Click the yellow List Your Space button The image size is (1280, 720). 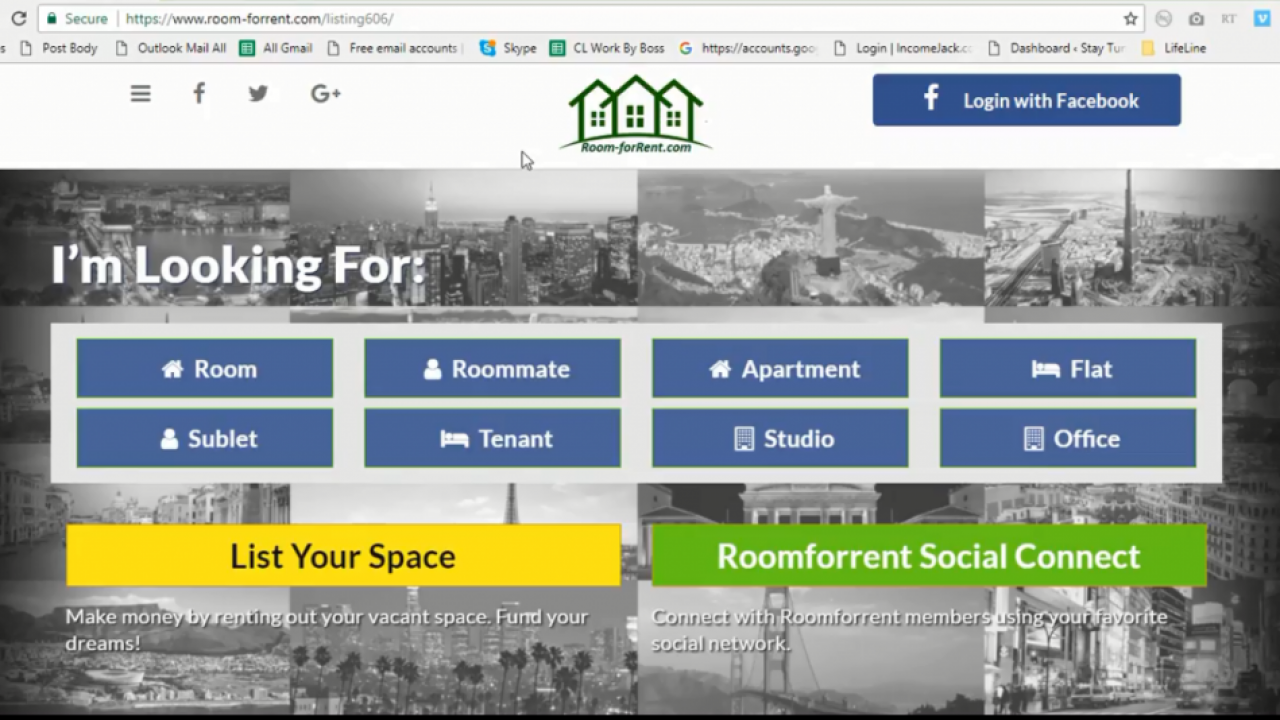tap(343, 555)
